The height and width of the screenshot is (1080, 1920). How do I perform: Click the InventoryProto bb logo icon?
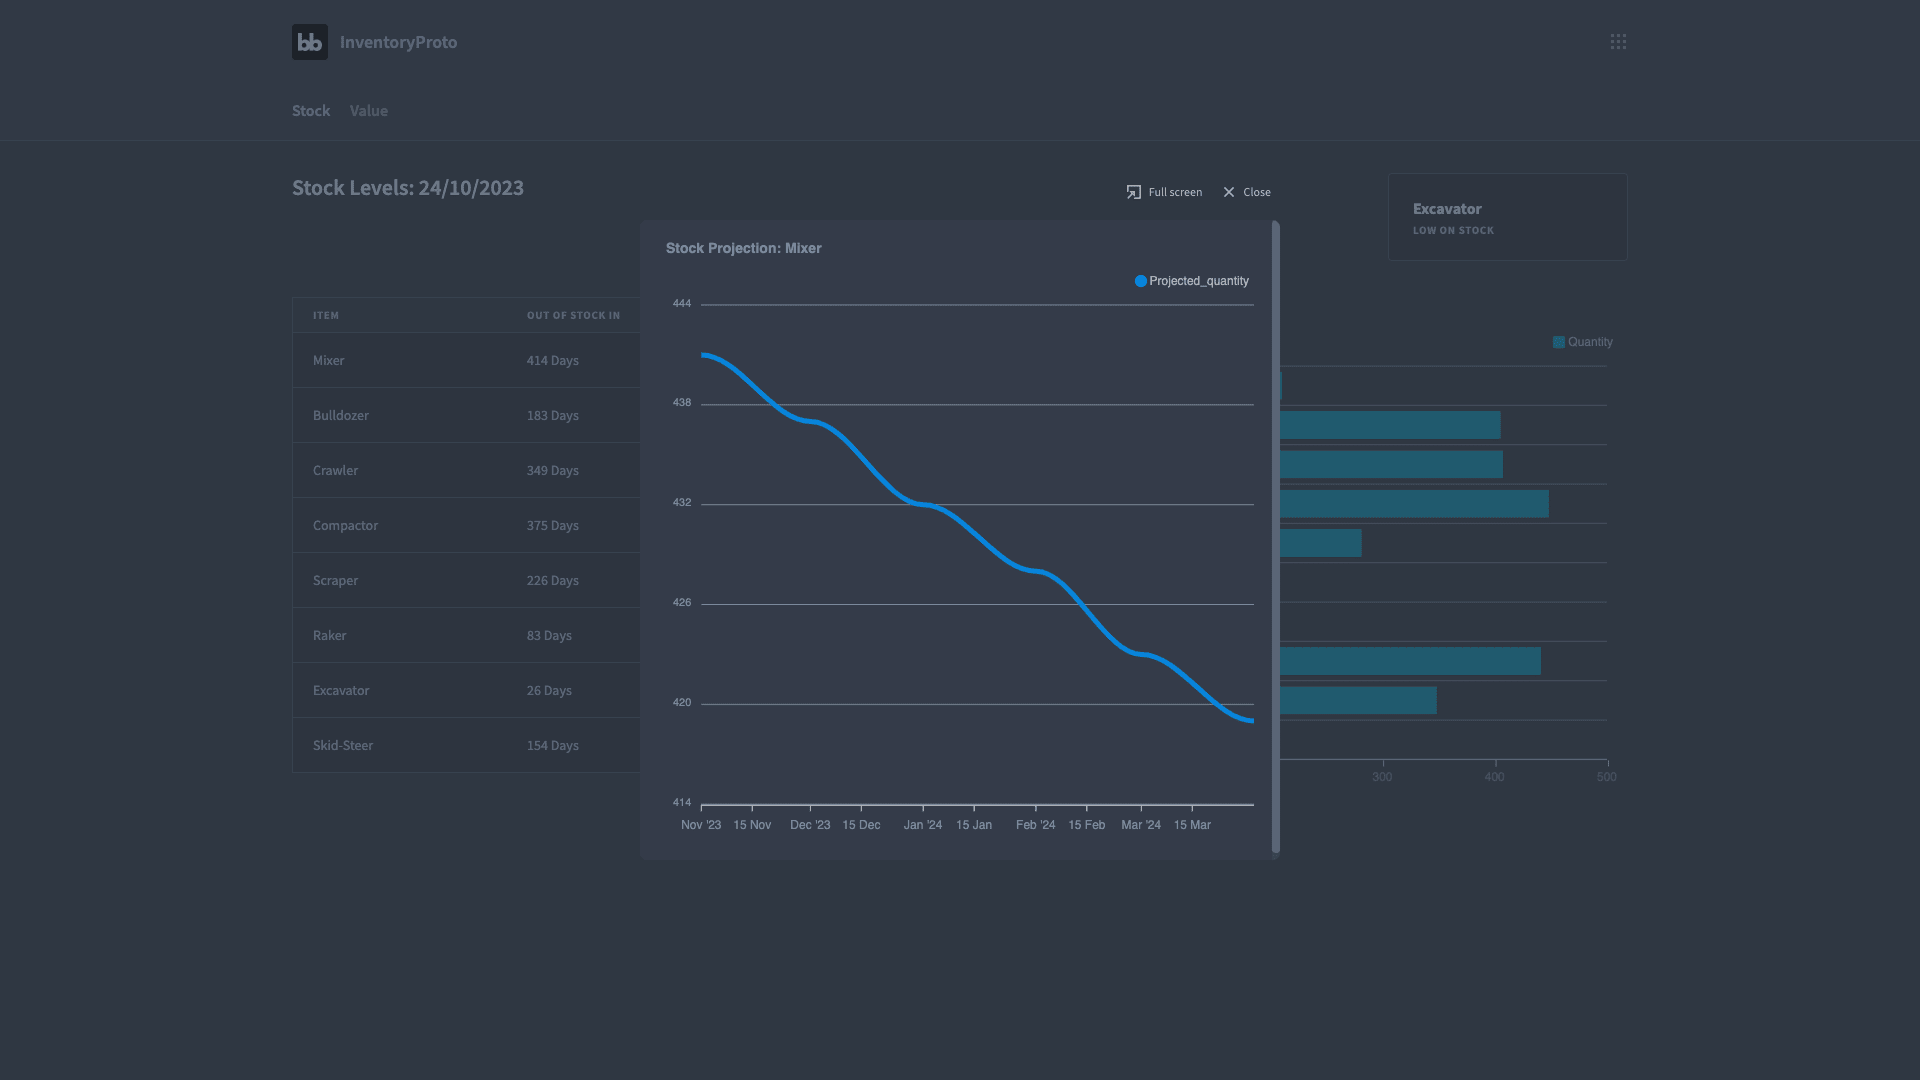click(x=310, y=42)
